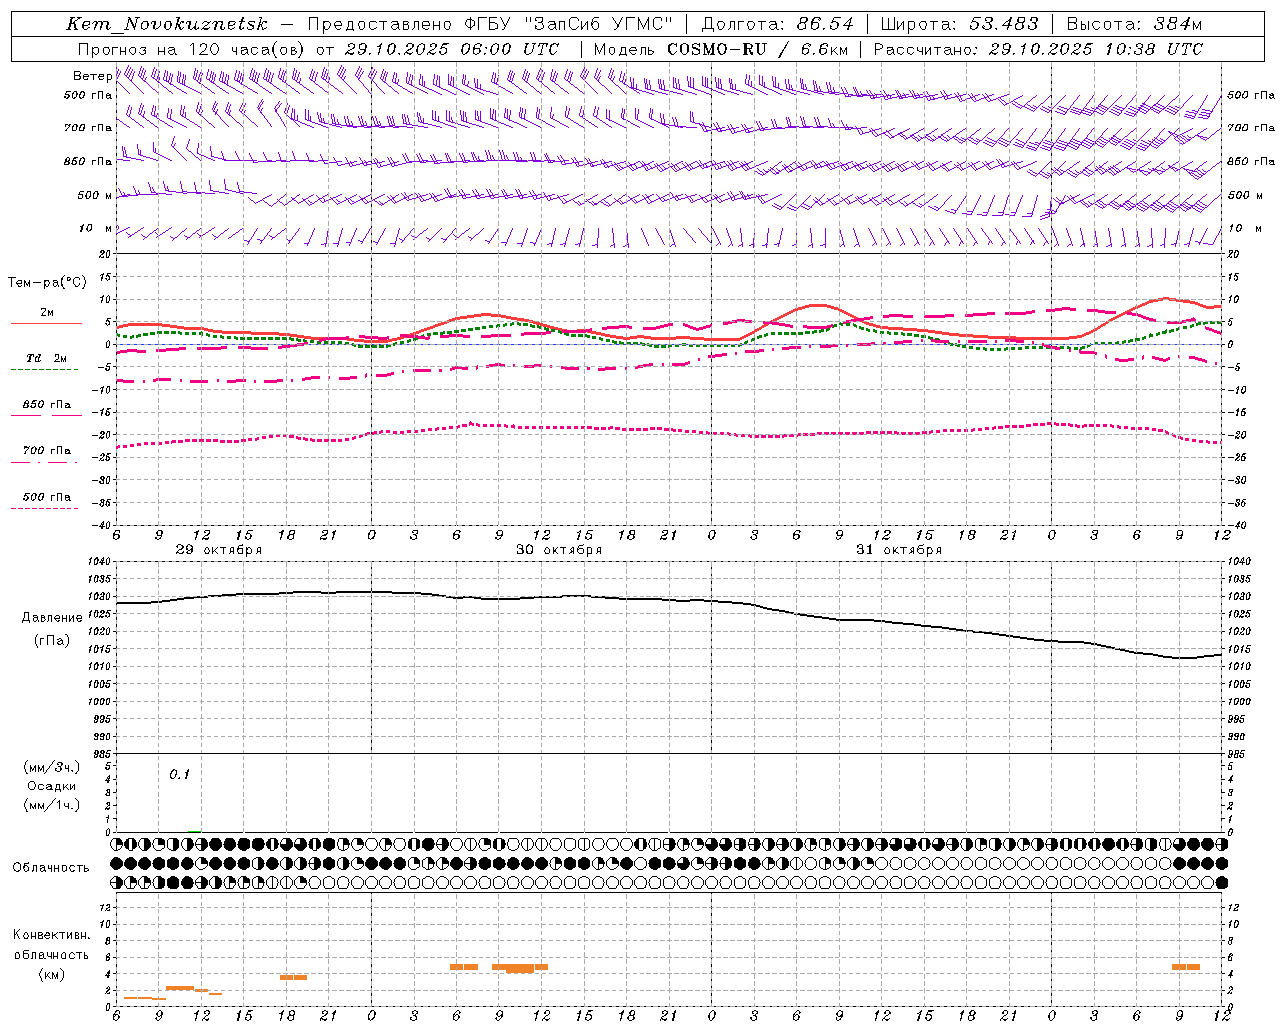The image size is (1280, 1024).
Task: Click the 30 октября date label
Action: tap(559, 550)
